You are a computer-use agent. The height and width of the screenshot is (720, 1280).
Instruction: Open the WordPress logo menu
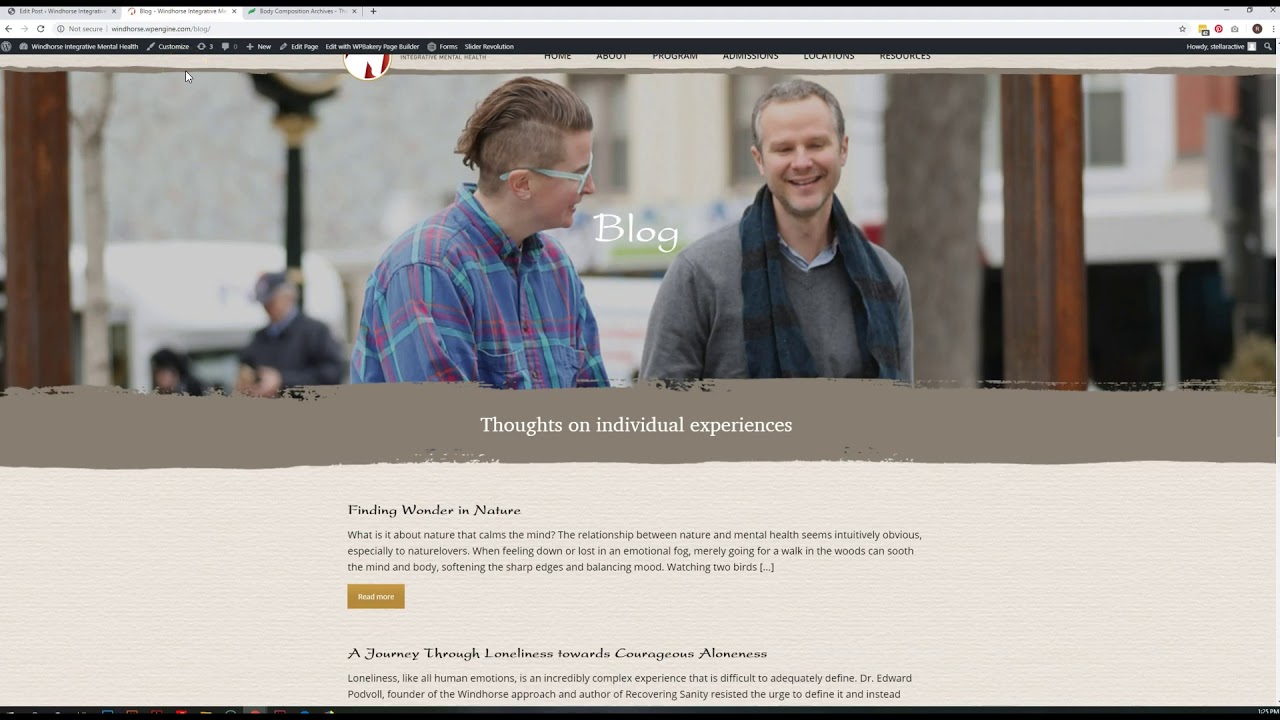tap(7, 46)
